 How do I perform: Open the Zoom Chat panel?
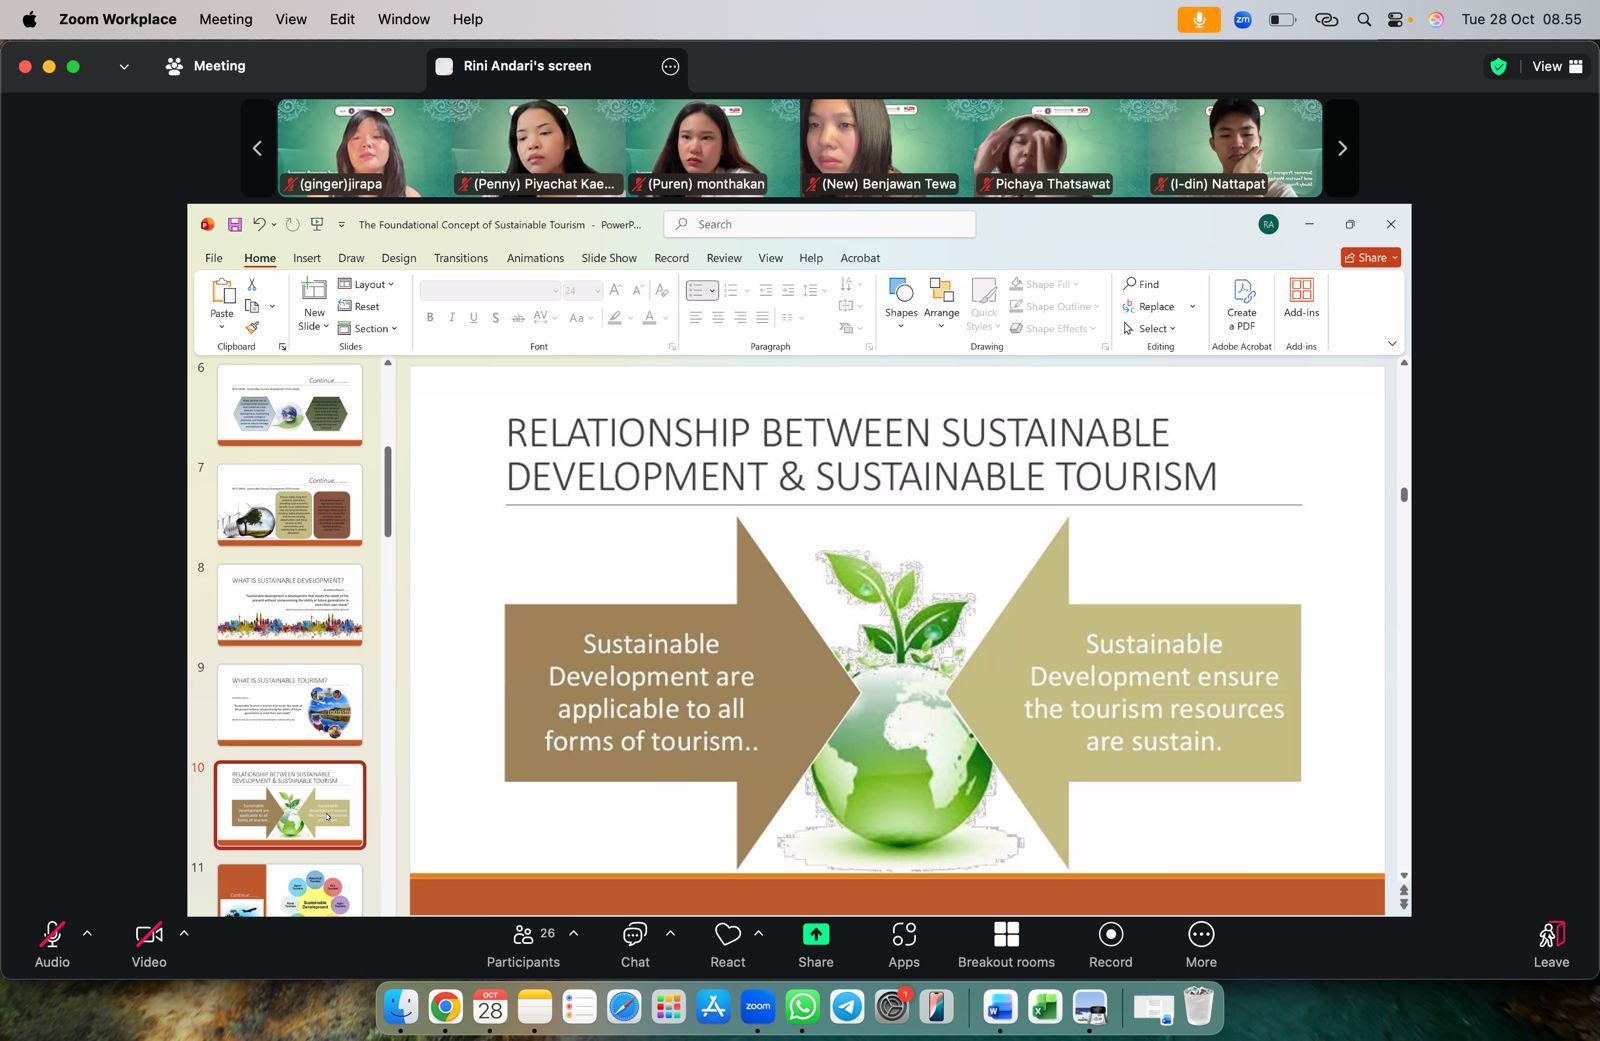(635, 945)
